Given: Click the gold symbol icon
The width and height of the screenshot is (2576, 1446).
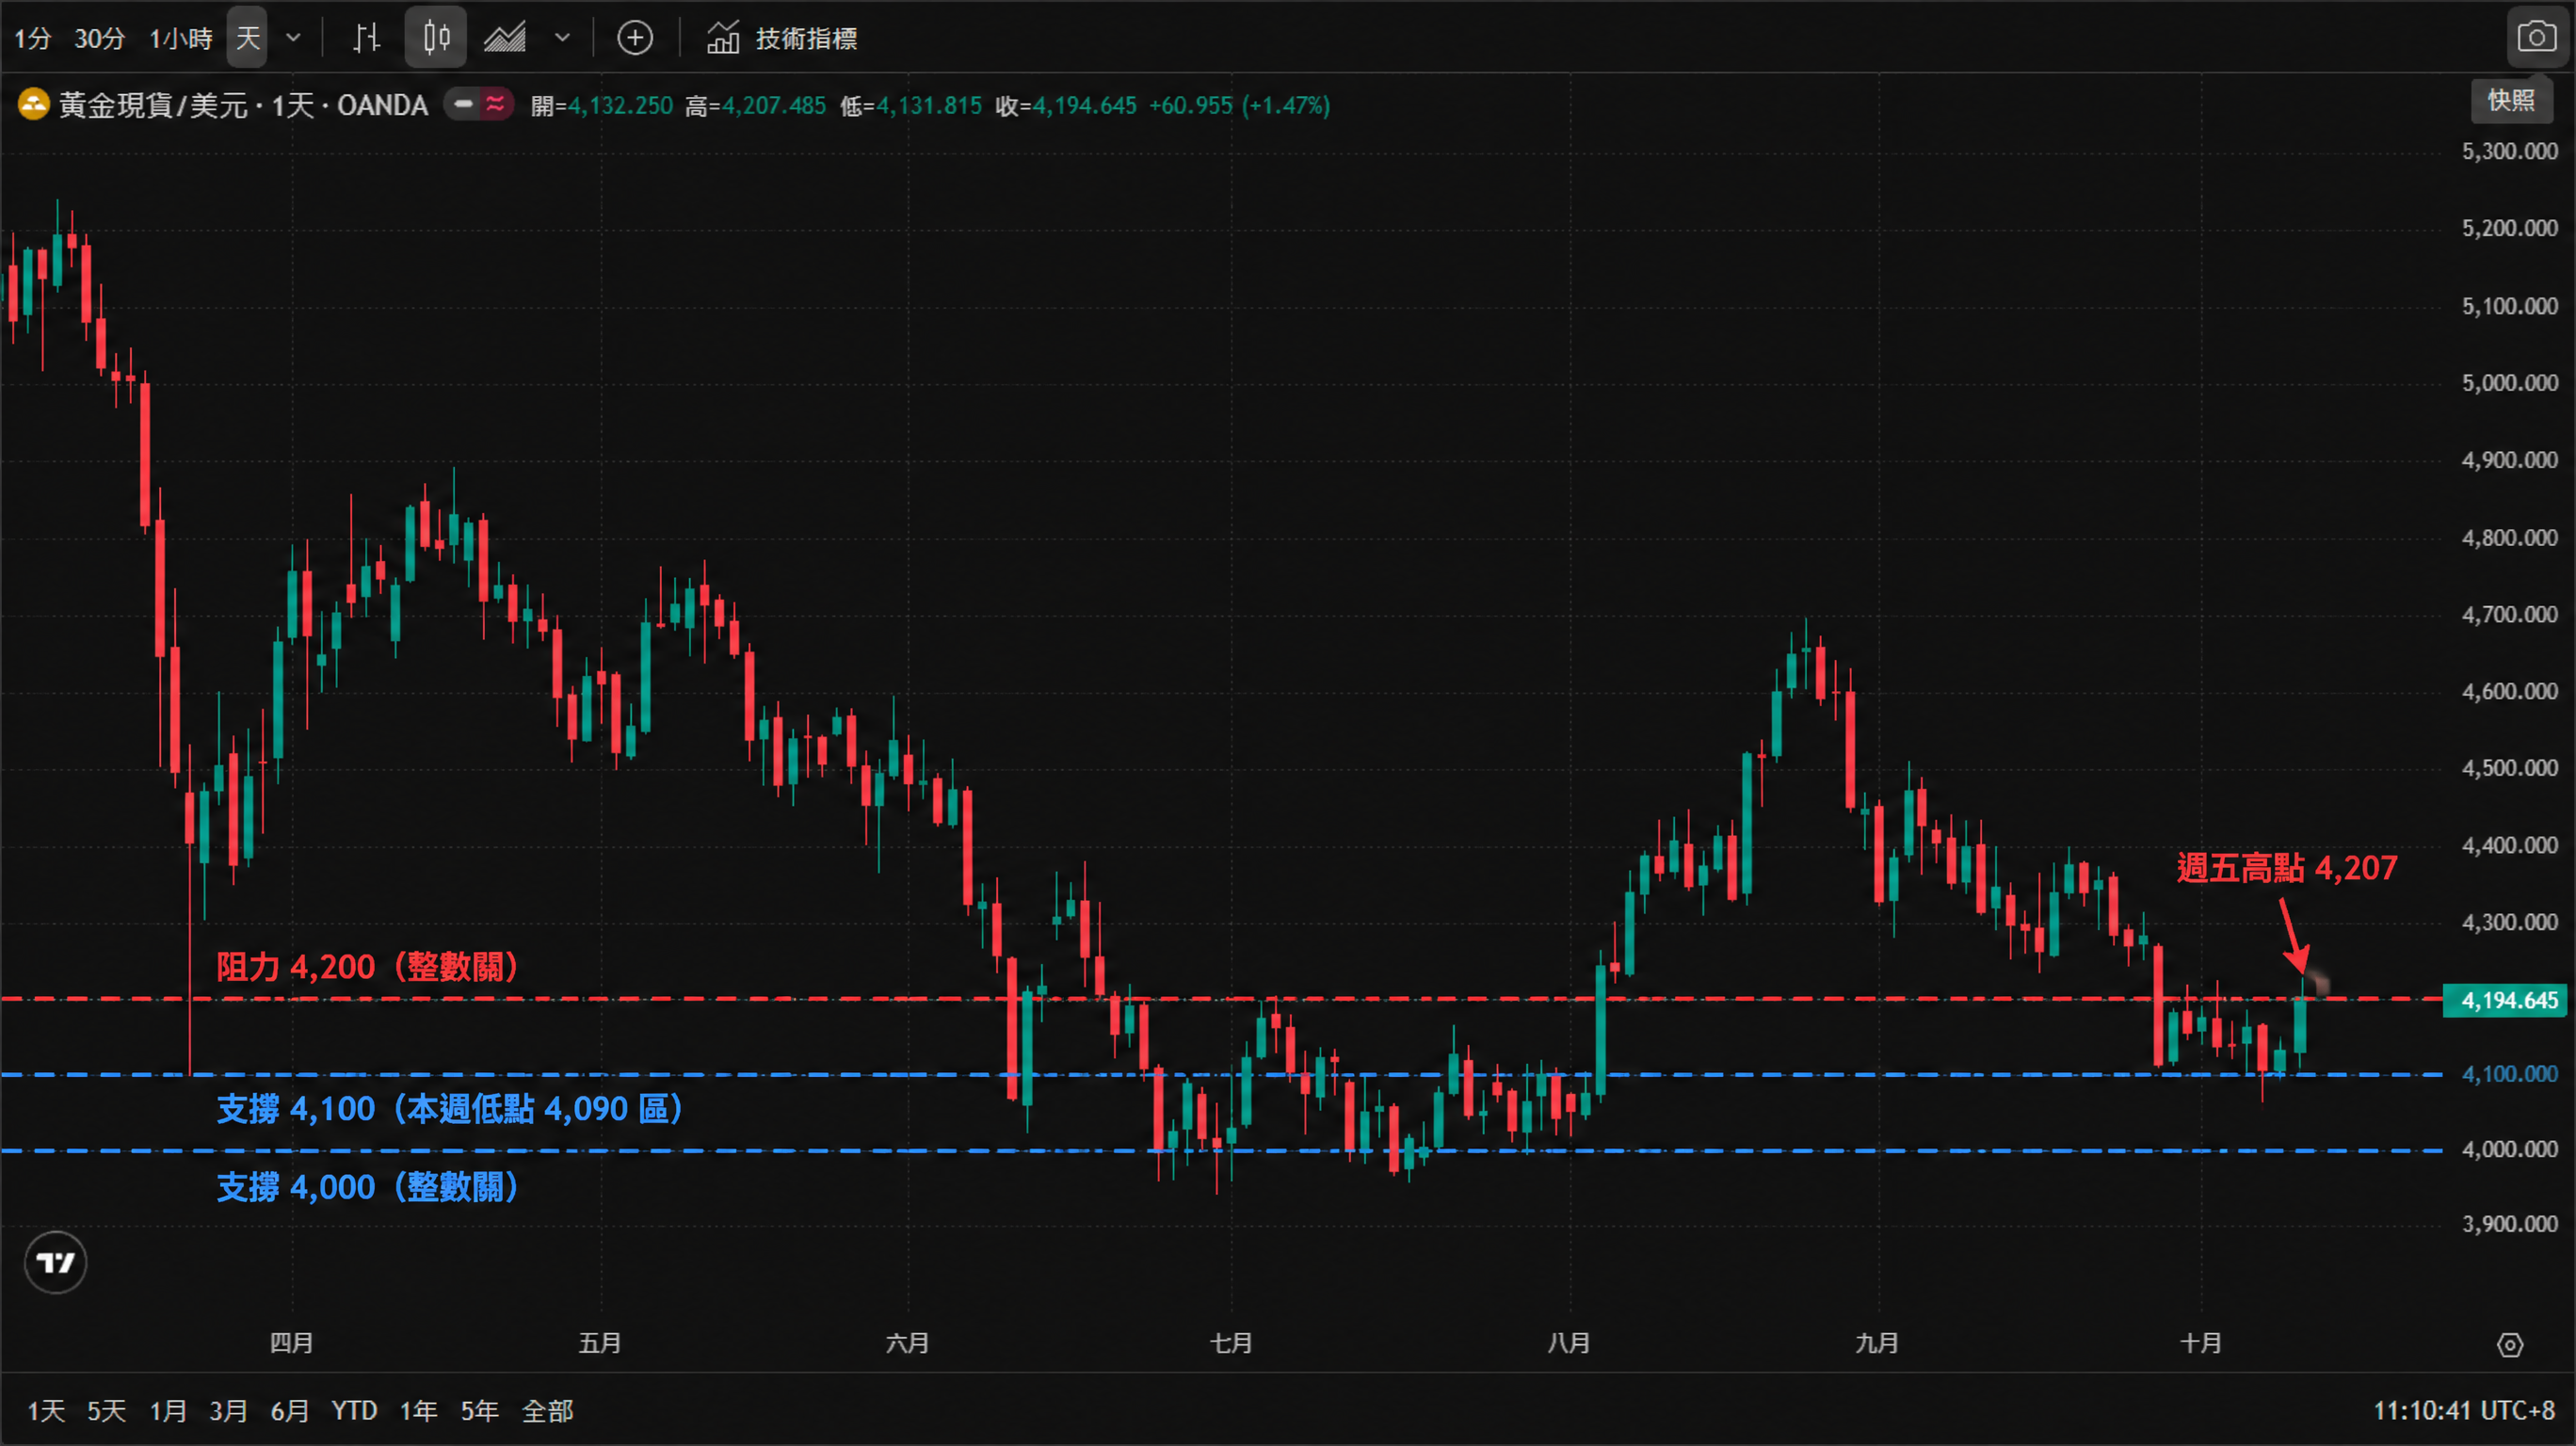Looking at the screenshot, I should (x=34, y=105).
